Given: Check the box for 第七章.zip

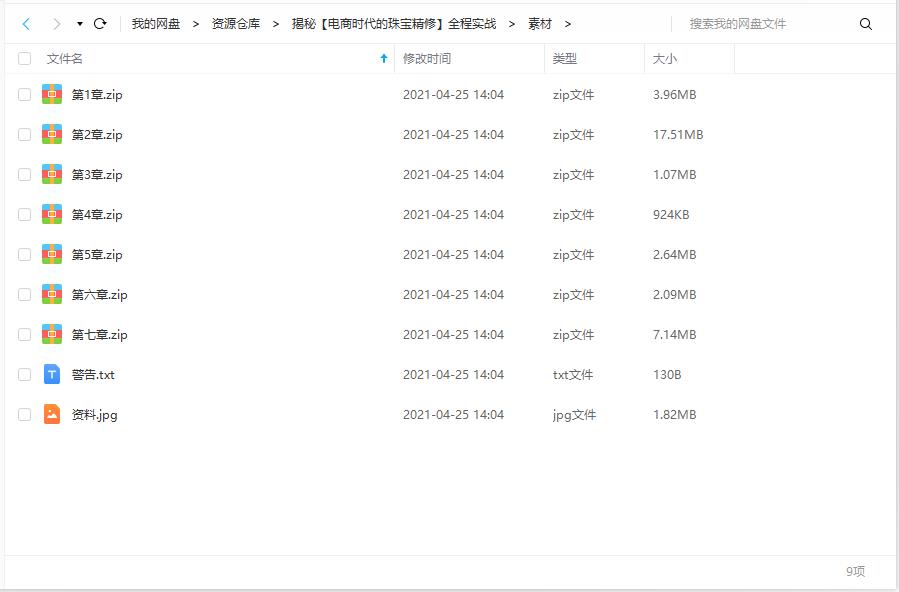Looking at the screenshot, I should (25, 335).
